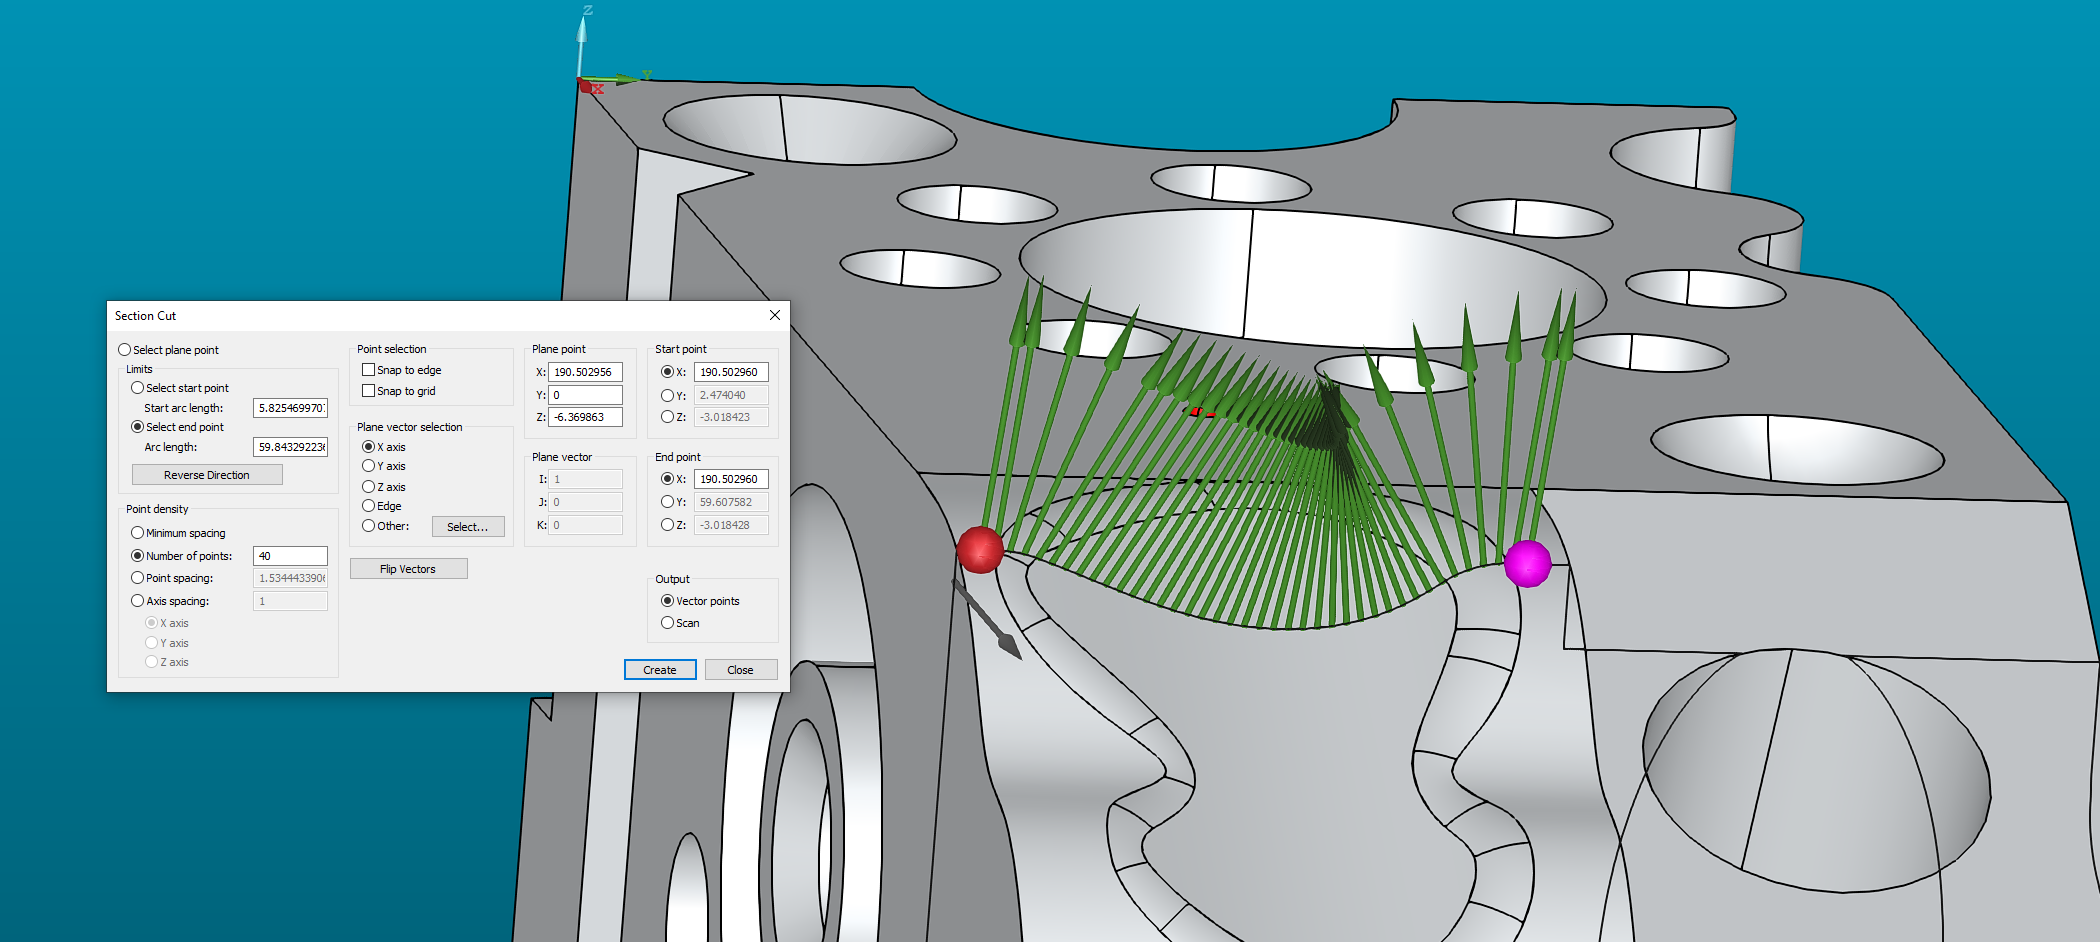Click End point Z field showing -3.018428
Viewport: 2100px width, 942px height.
point(731,525)
